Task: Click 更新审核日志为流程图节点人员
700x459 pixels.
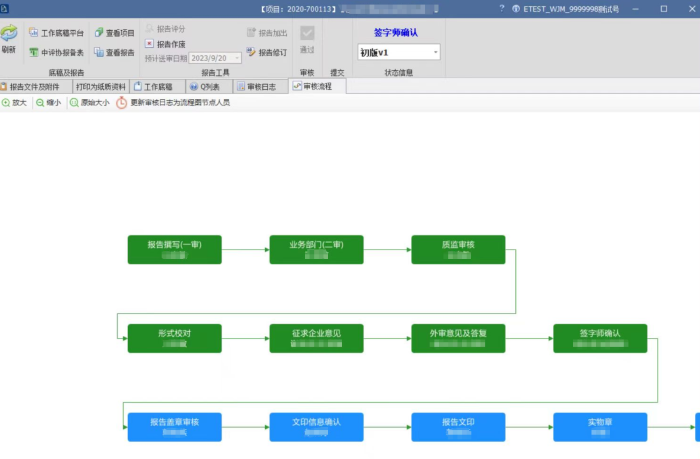Action: [173, 103]
